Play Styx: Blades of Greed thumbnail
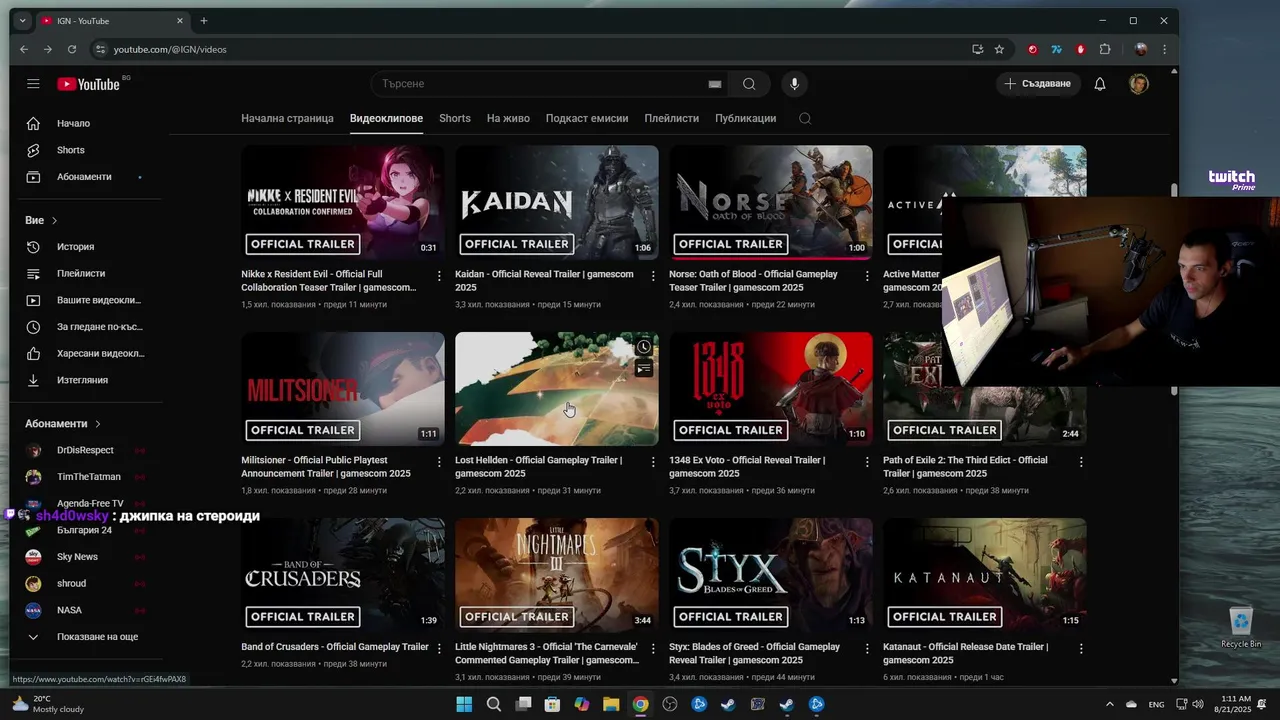 771,575
